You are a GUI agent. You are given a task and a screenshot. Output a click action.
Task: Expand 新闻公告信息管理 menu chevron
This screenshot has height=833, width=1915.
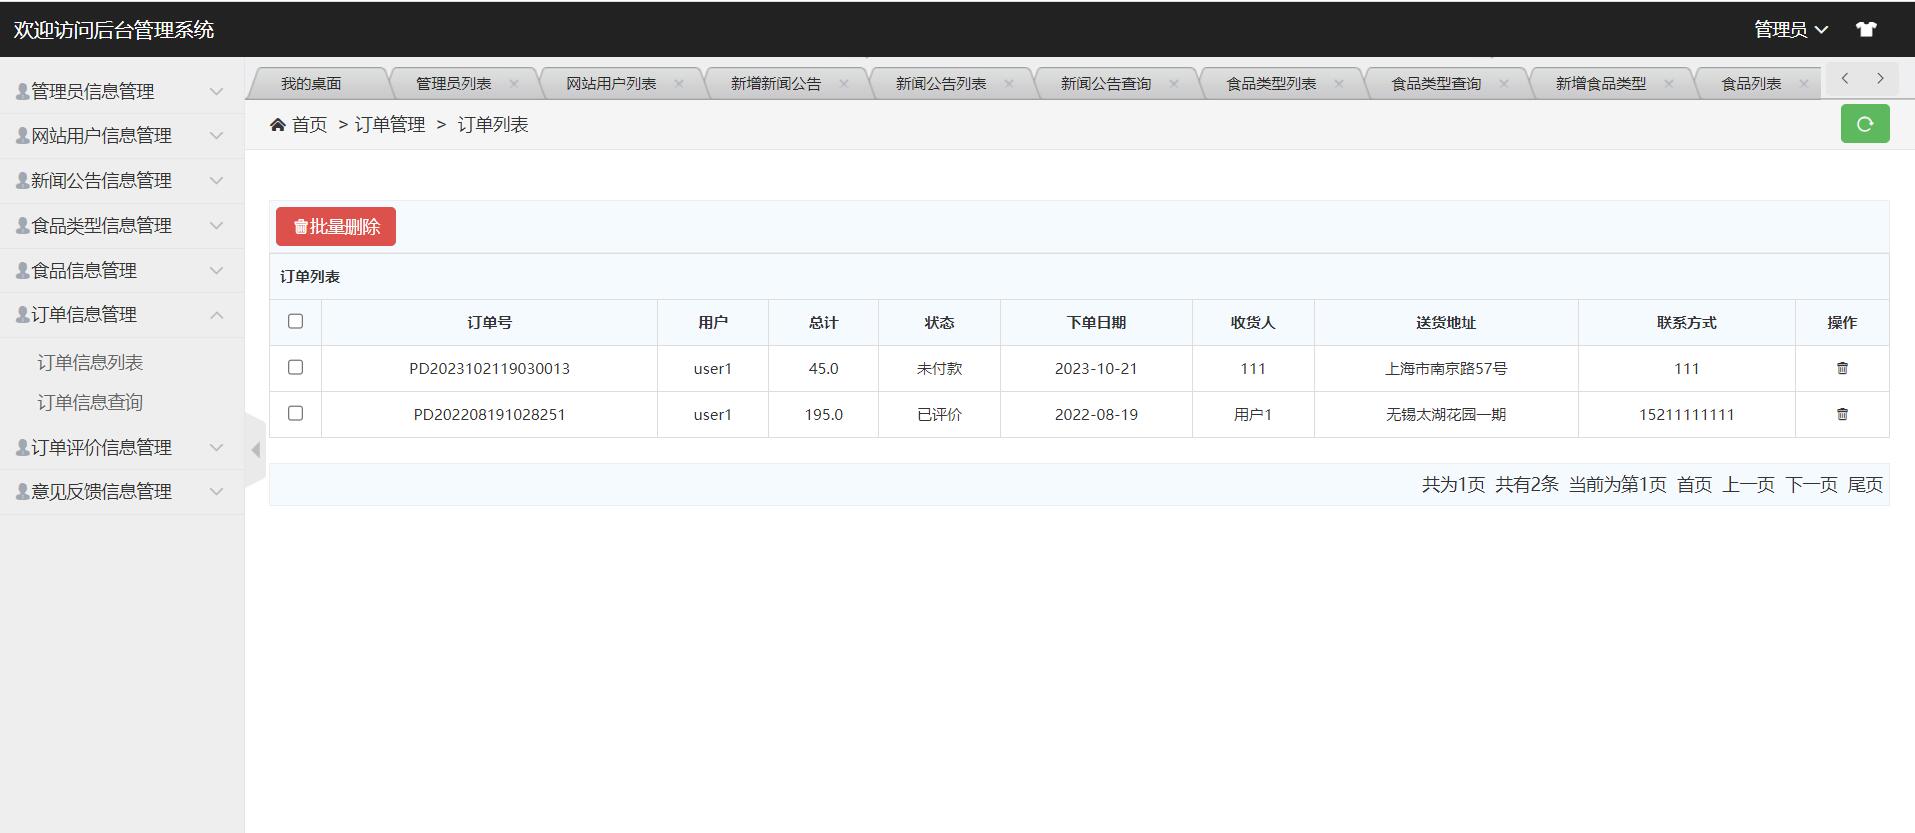pyautogui.click(x=216, y=180)
